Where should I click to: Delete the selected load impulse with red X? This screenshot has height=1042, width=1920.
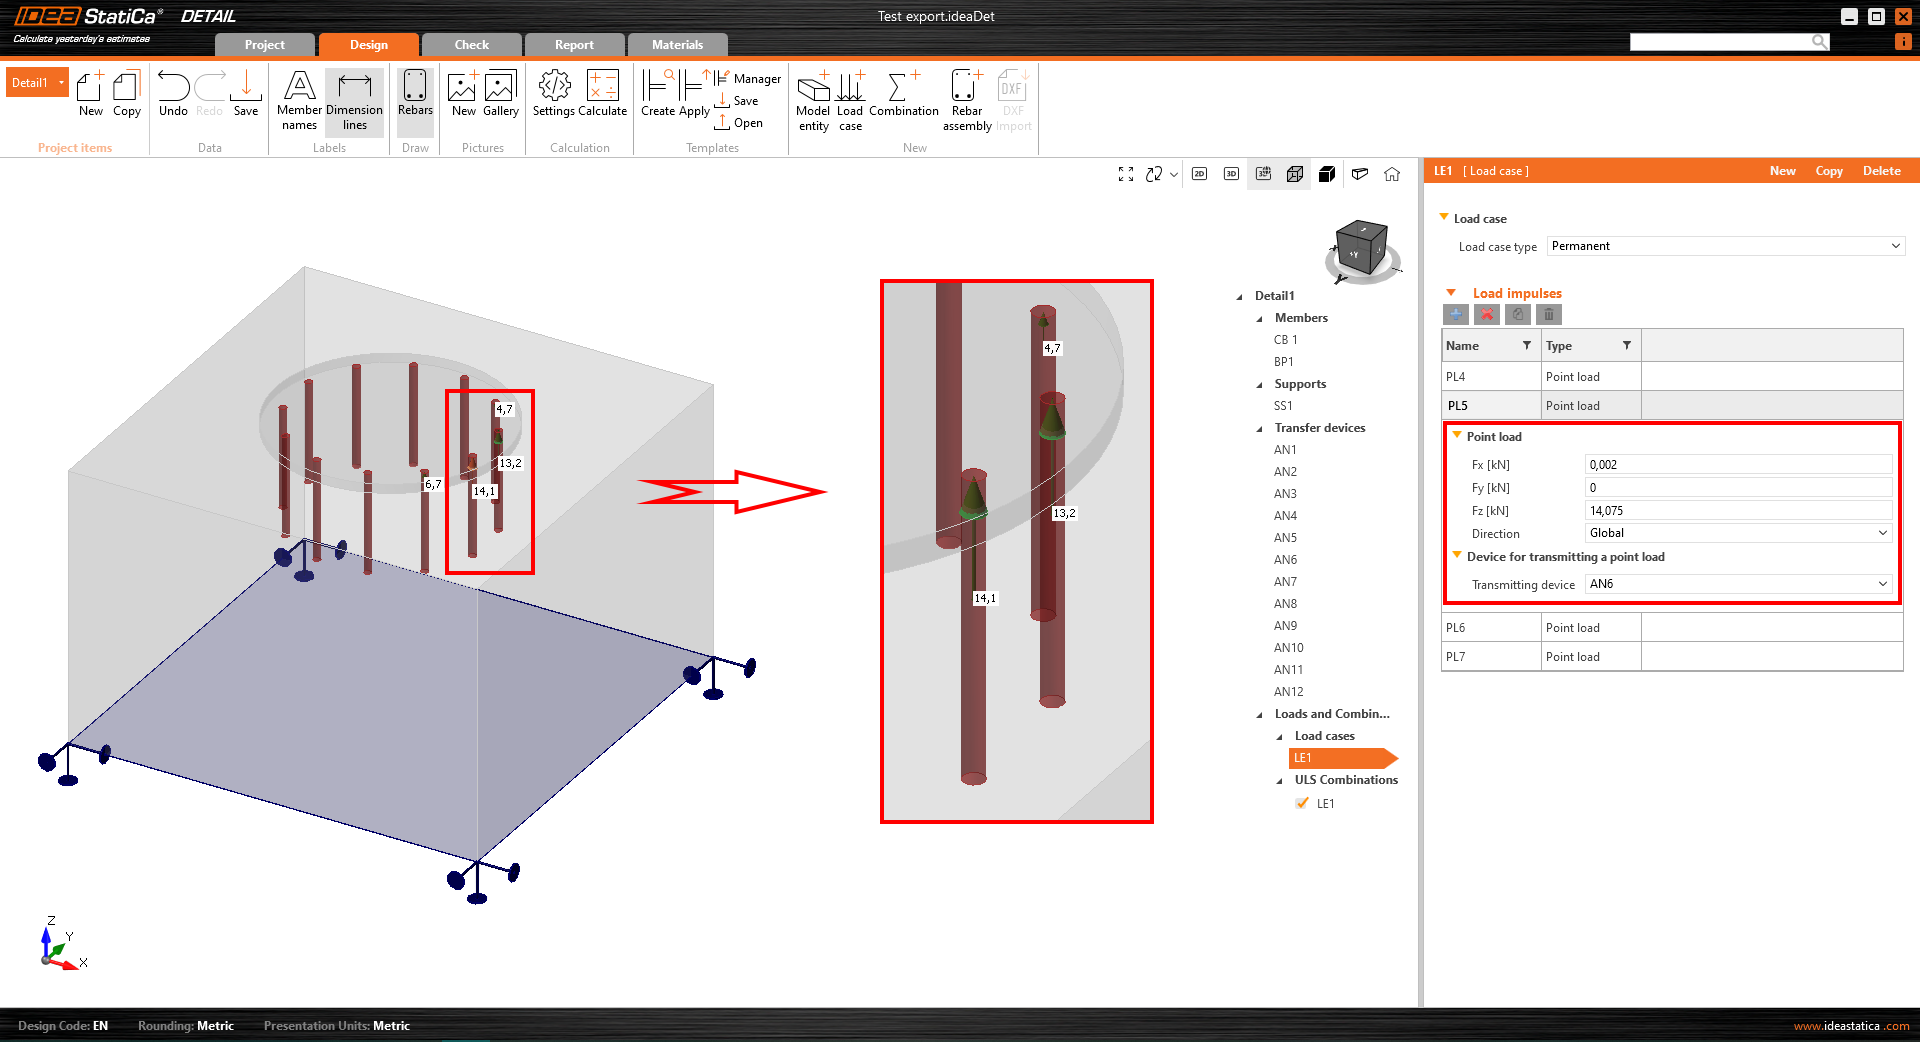[1487, 315]
